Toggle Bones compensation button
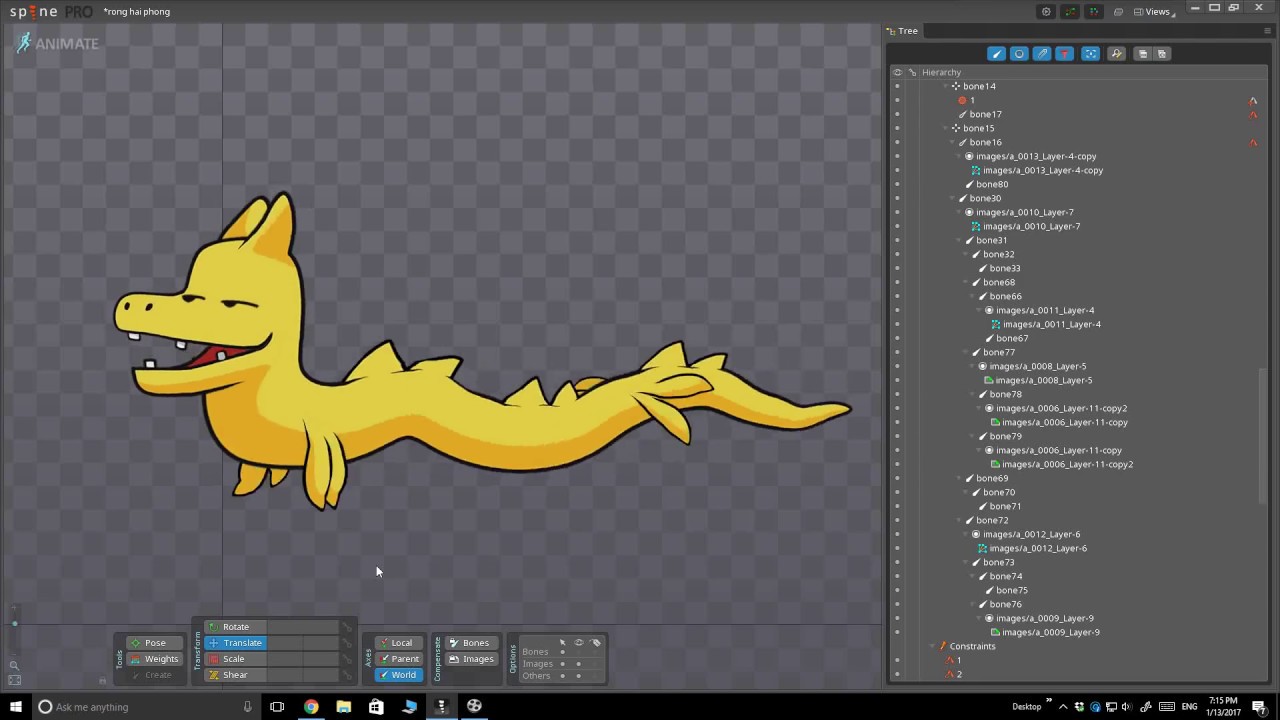This screenshot has height=720, width=1280. [x=469, y=643]
